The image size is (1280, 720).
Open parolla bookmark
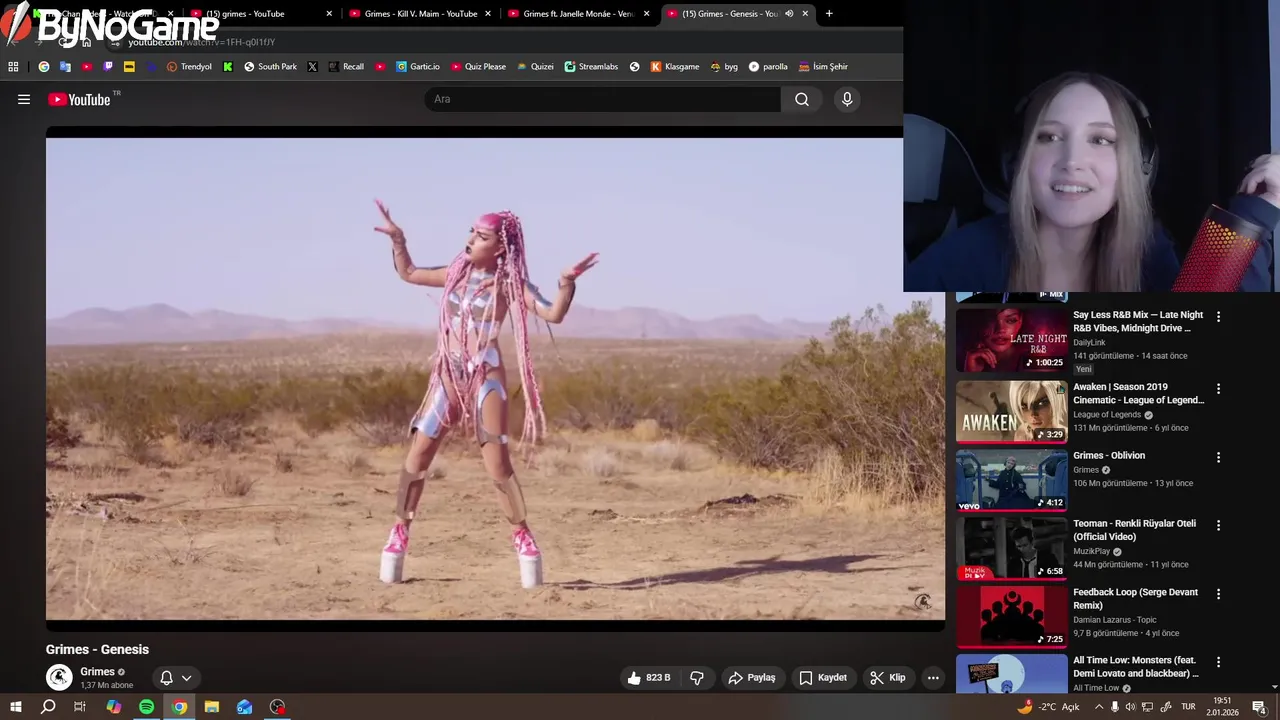tap(768, 67)
